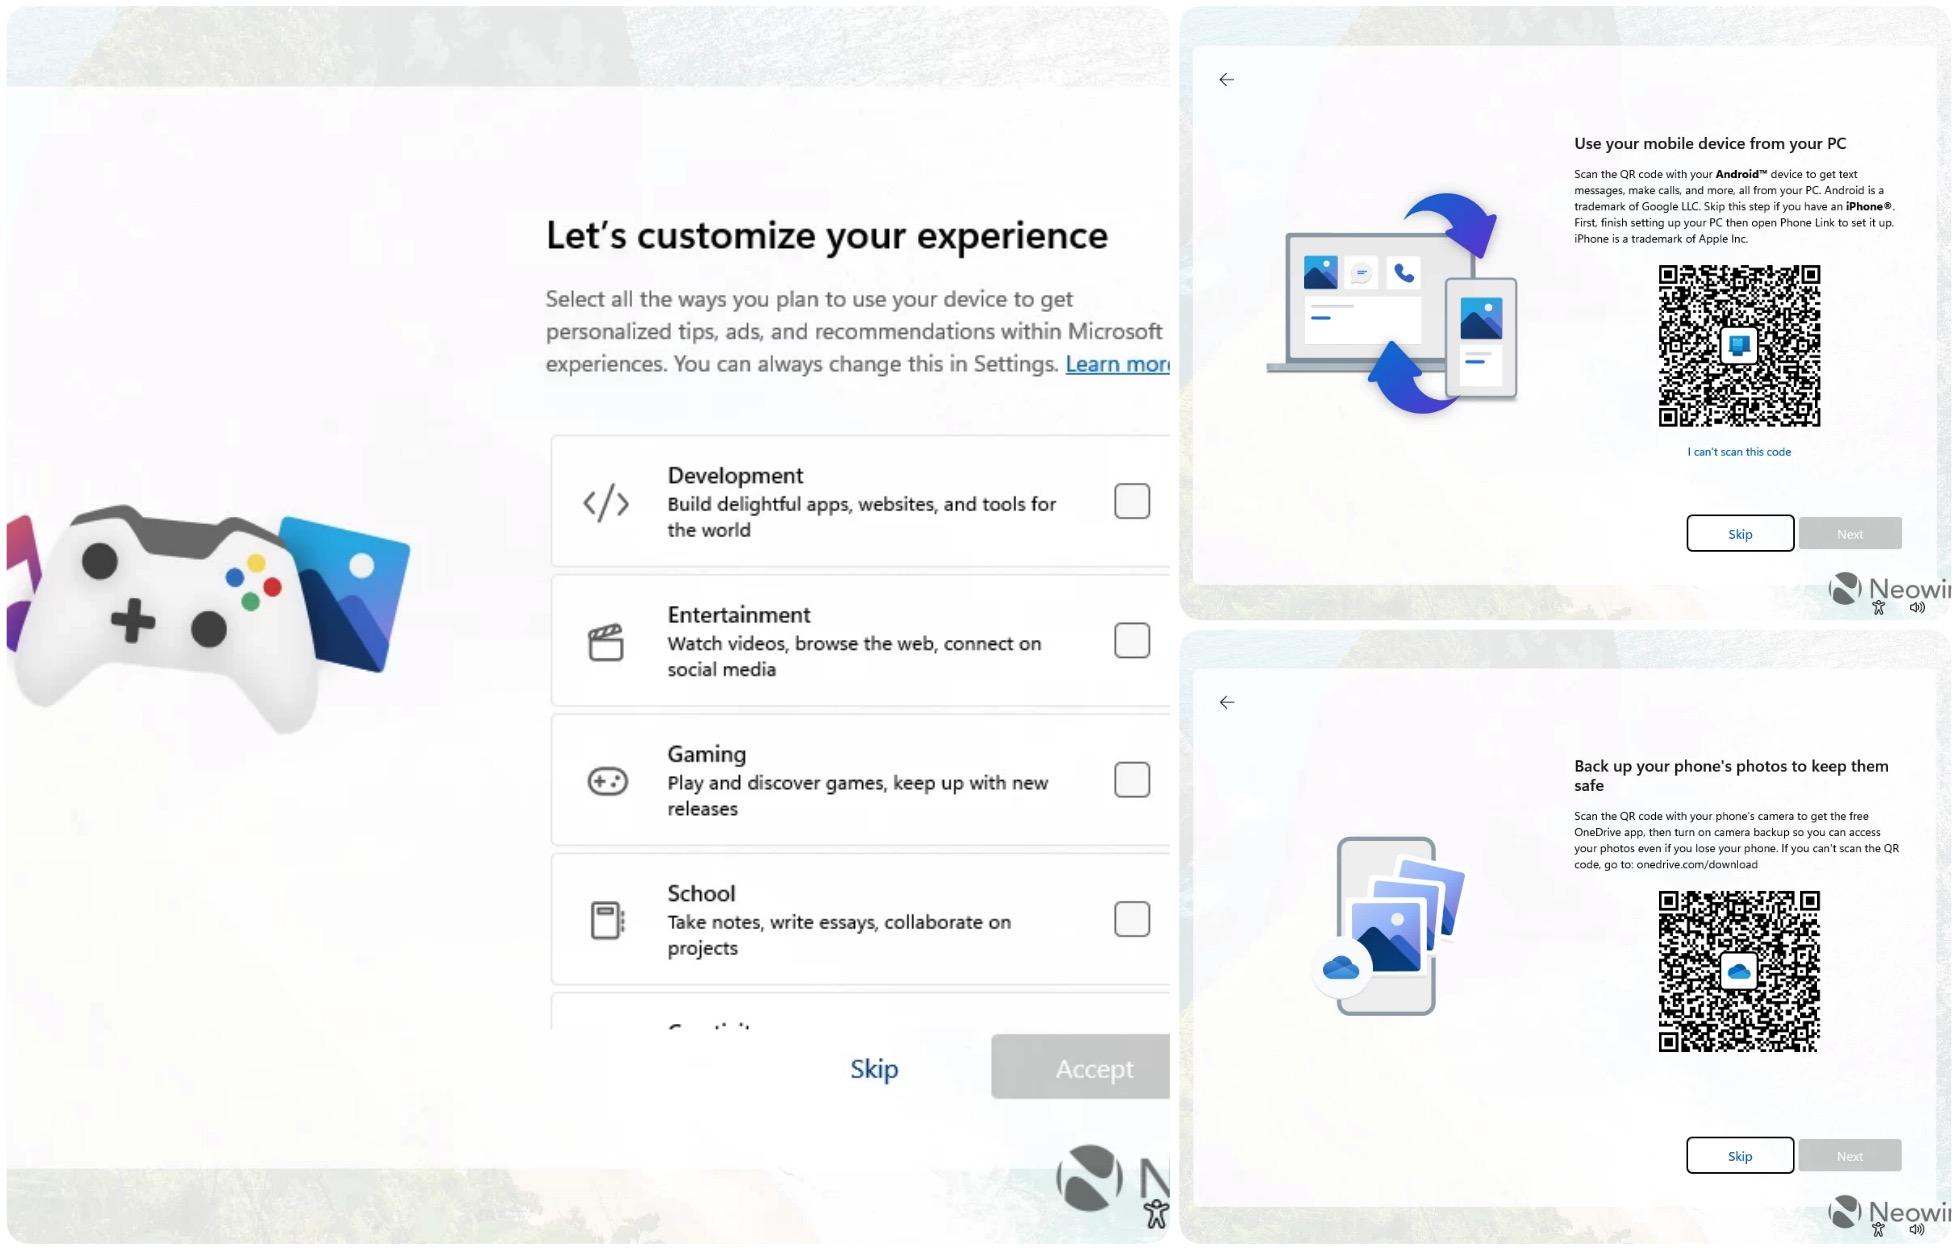Go back from the Phone Link screen

[1227, 80]
